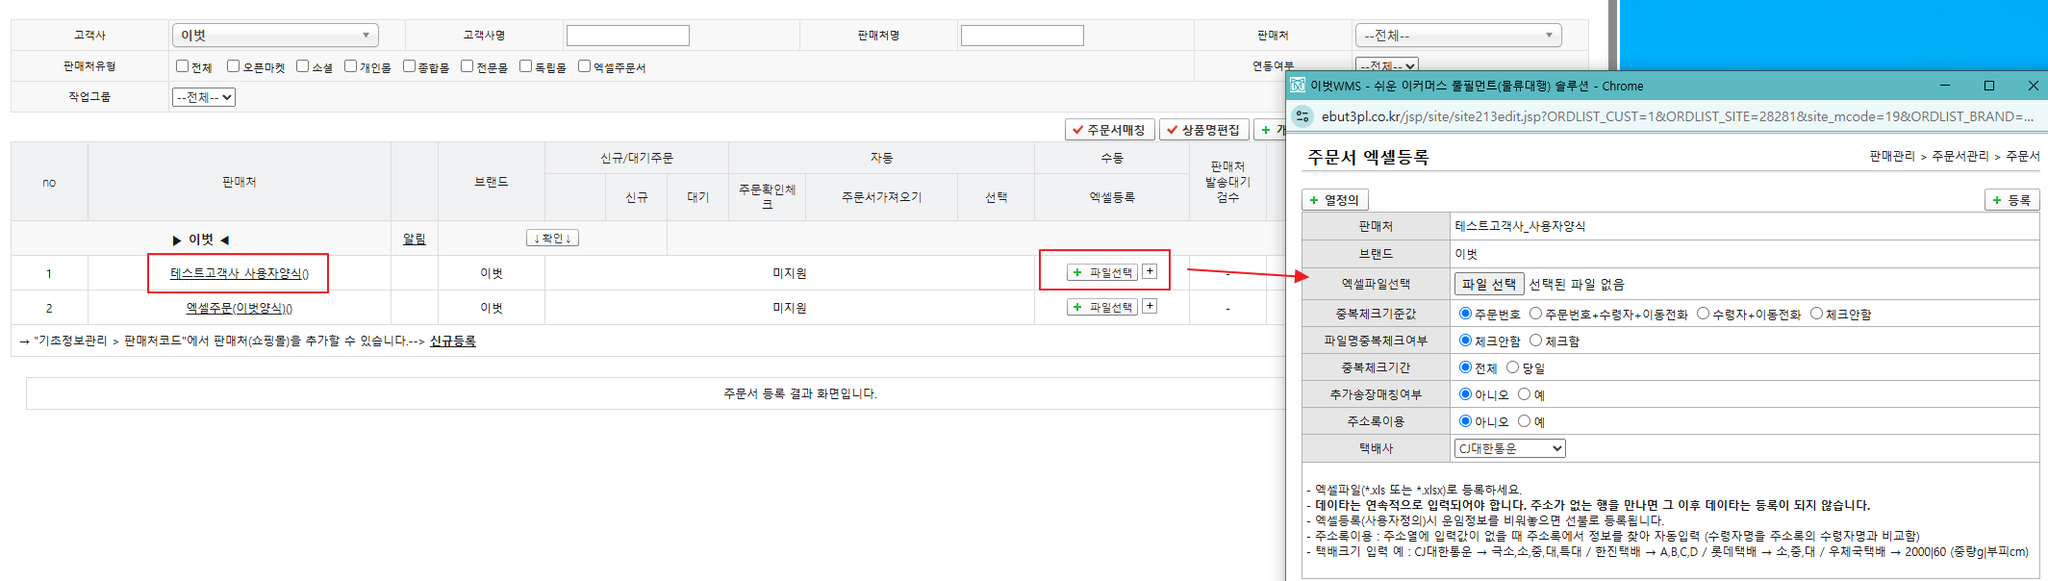The height and width of the screenshot is (581, 2048).
Task: Select 예 radio for 주소록이용
Action: 1524,421
